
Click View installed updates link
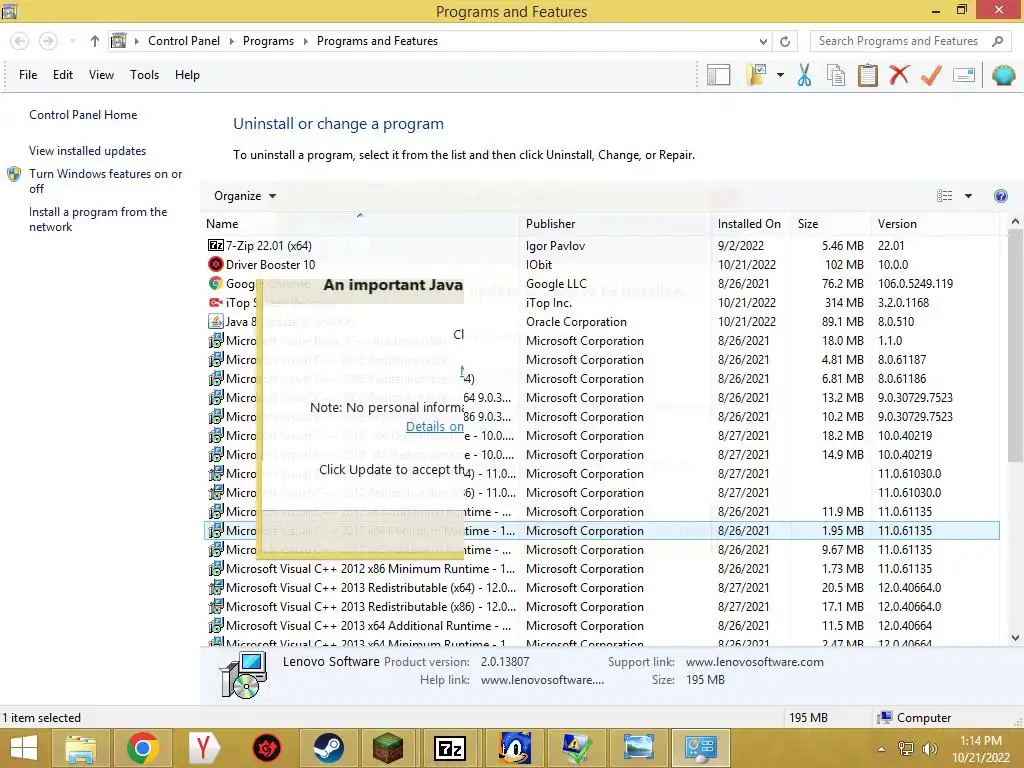coord(88,151)
